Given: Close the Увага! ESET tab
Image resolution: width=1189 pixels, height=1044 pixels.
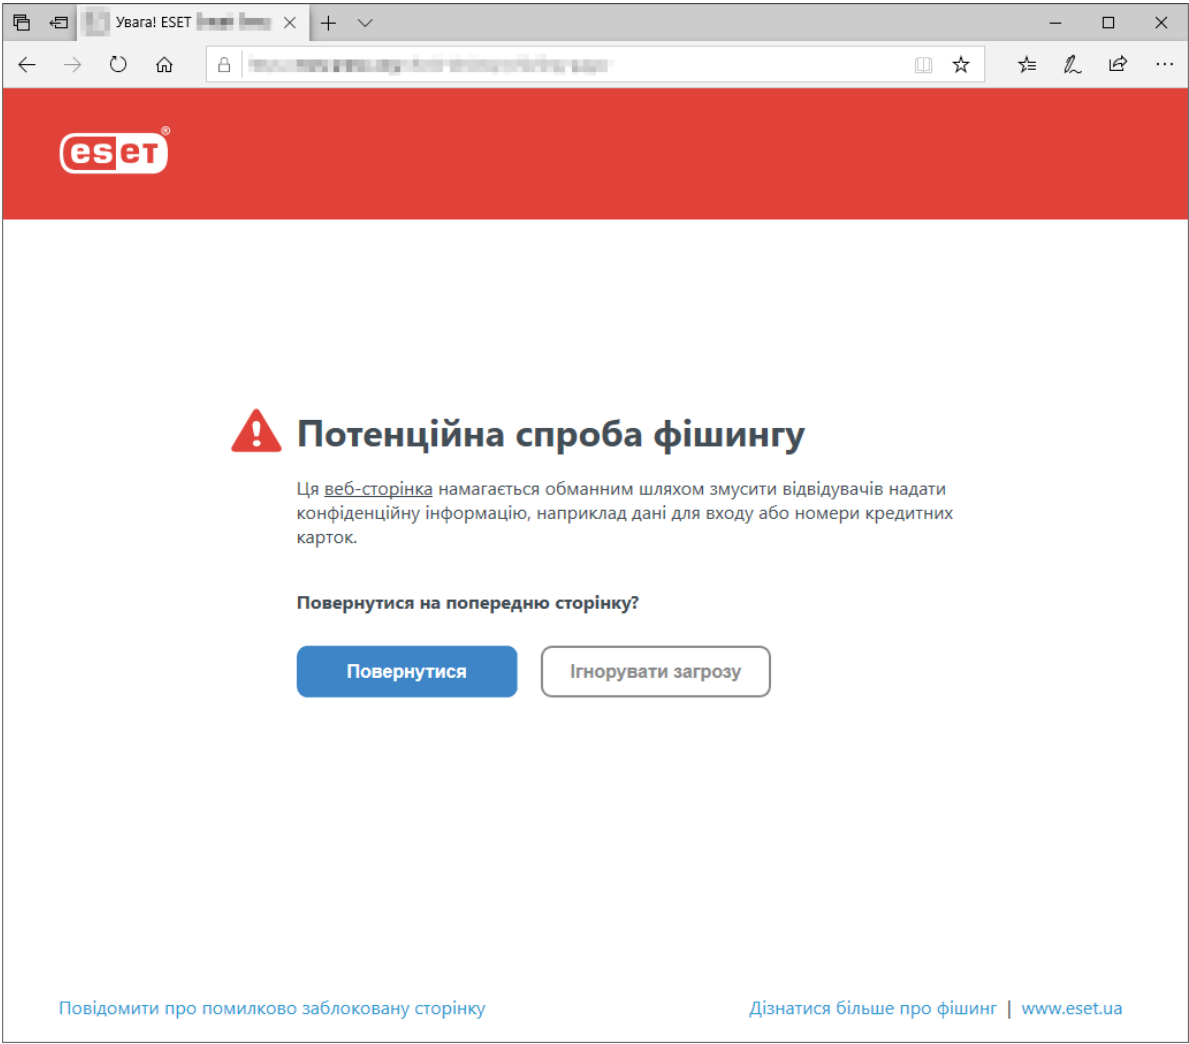Looking at the screenshot, I should (289, 23).
